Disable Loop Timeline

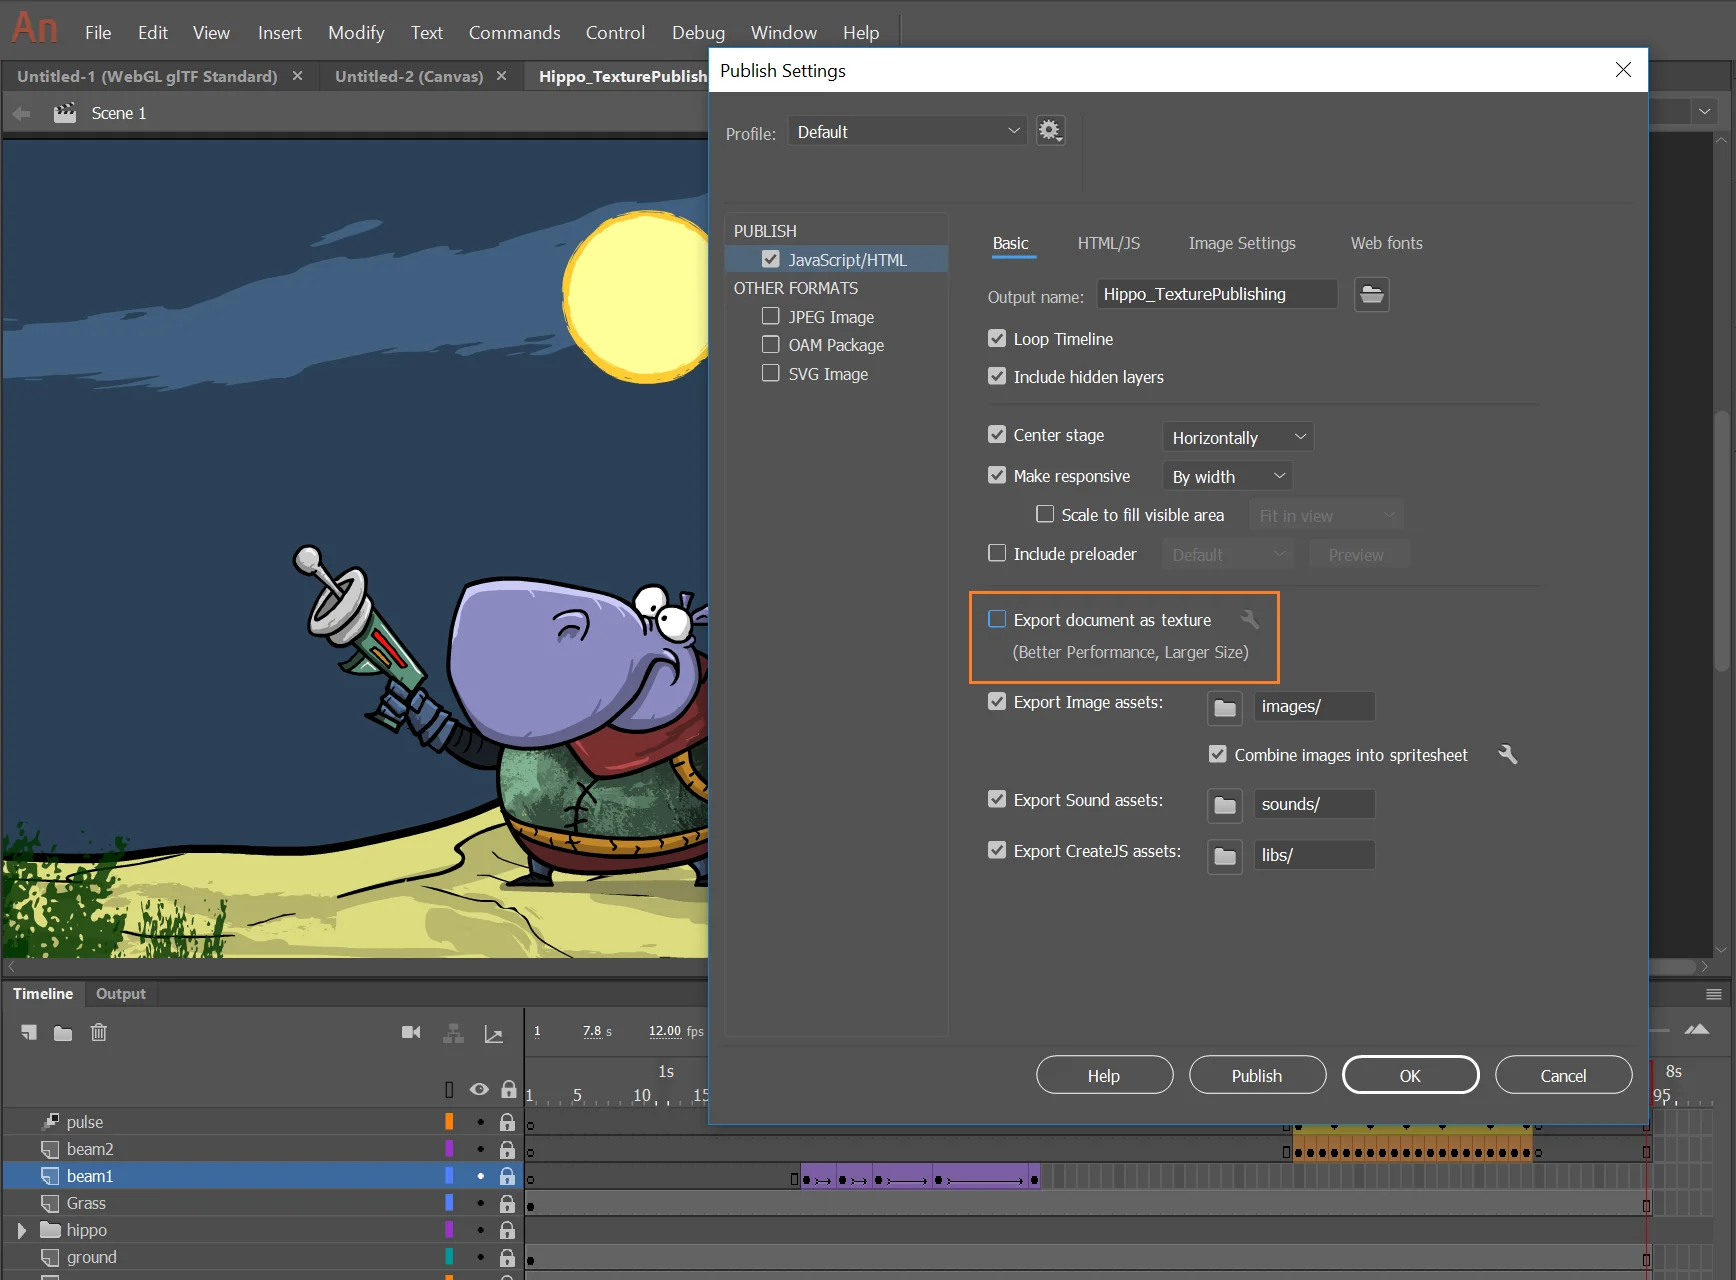997,338
